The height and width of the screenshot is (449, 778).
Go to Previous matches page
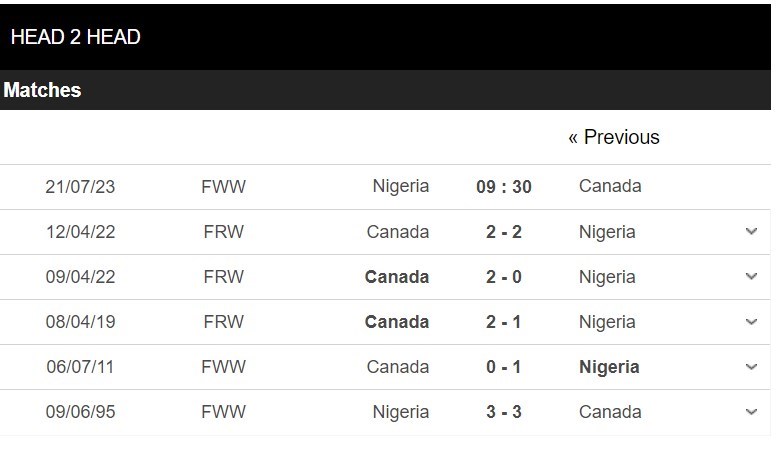[x=614, y=137]
